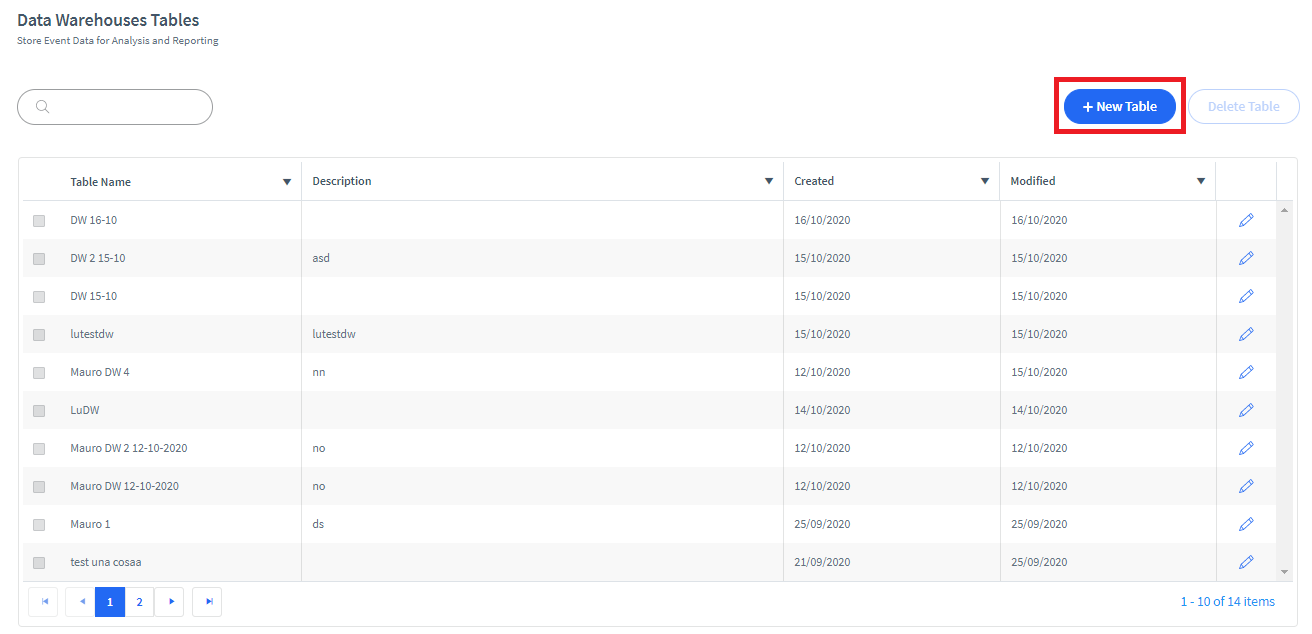This screenshot has height=634, width=1312.
Task: Select checkbox for DW 16-10
Action: pos(39,221)
